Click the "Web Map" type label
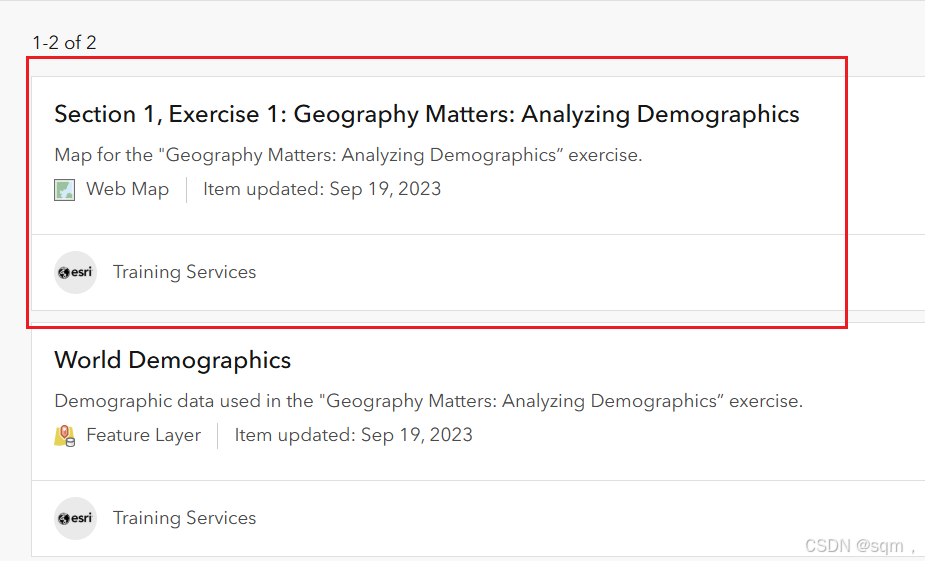The image size is (925, 561). click(127, 189)
